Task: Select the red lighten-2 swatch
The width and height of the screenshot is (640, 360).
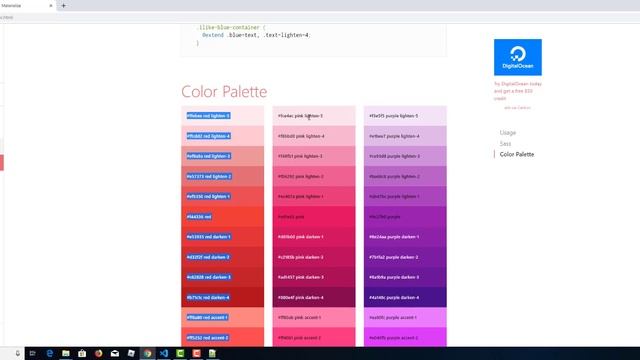Action: tap(222, 176)
